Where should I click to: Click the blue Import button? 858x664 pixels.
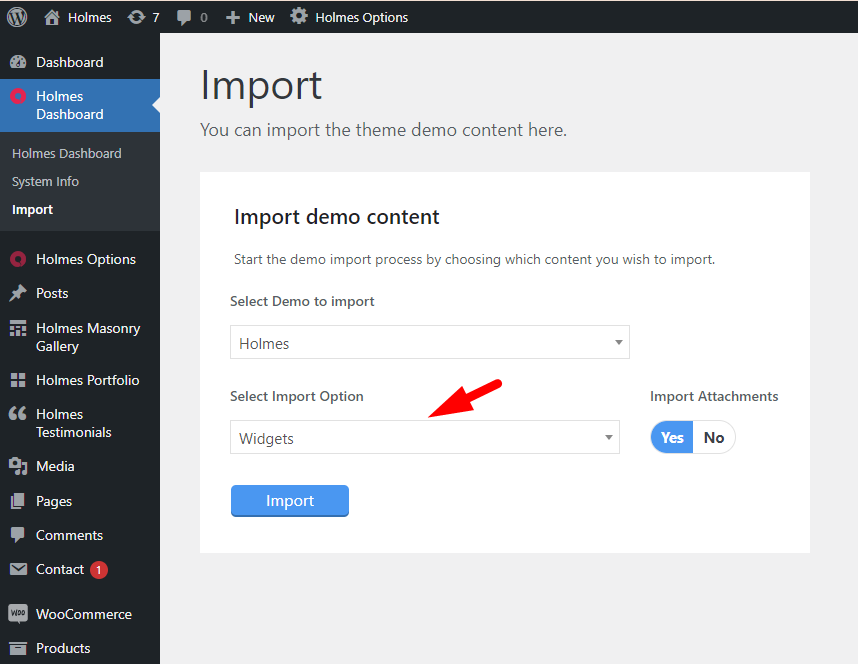coord(289,500)
